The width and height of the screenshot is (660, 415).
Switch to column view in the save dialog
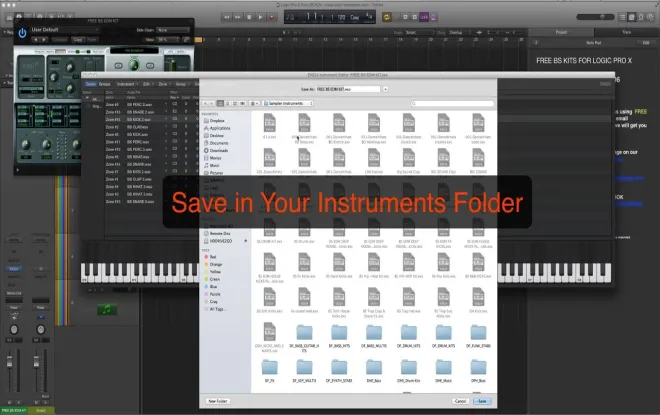click(x=235, y=104)
